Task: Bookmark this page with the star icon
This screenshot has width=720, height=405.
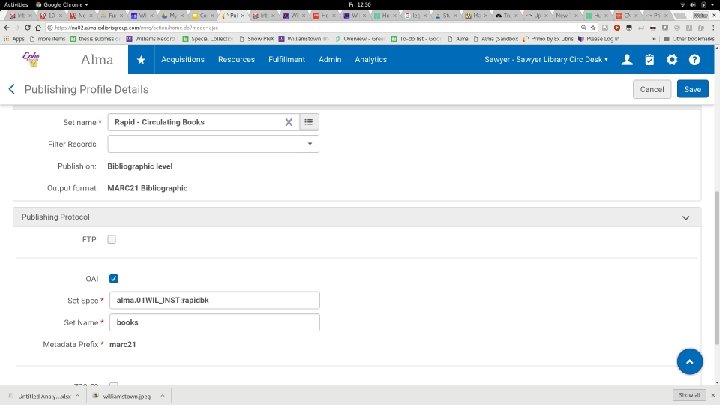Action: [593, 28]
